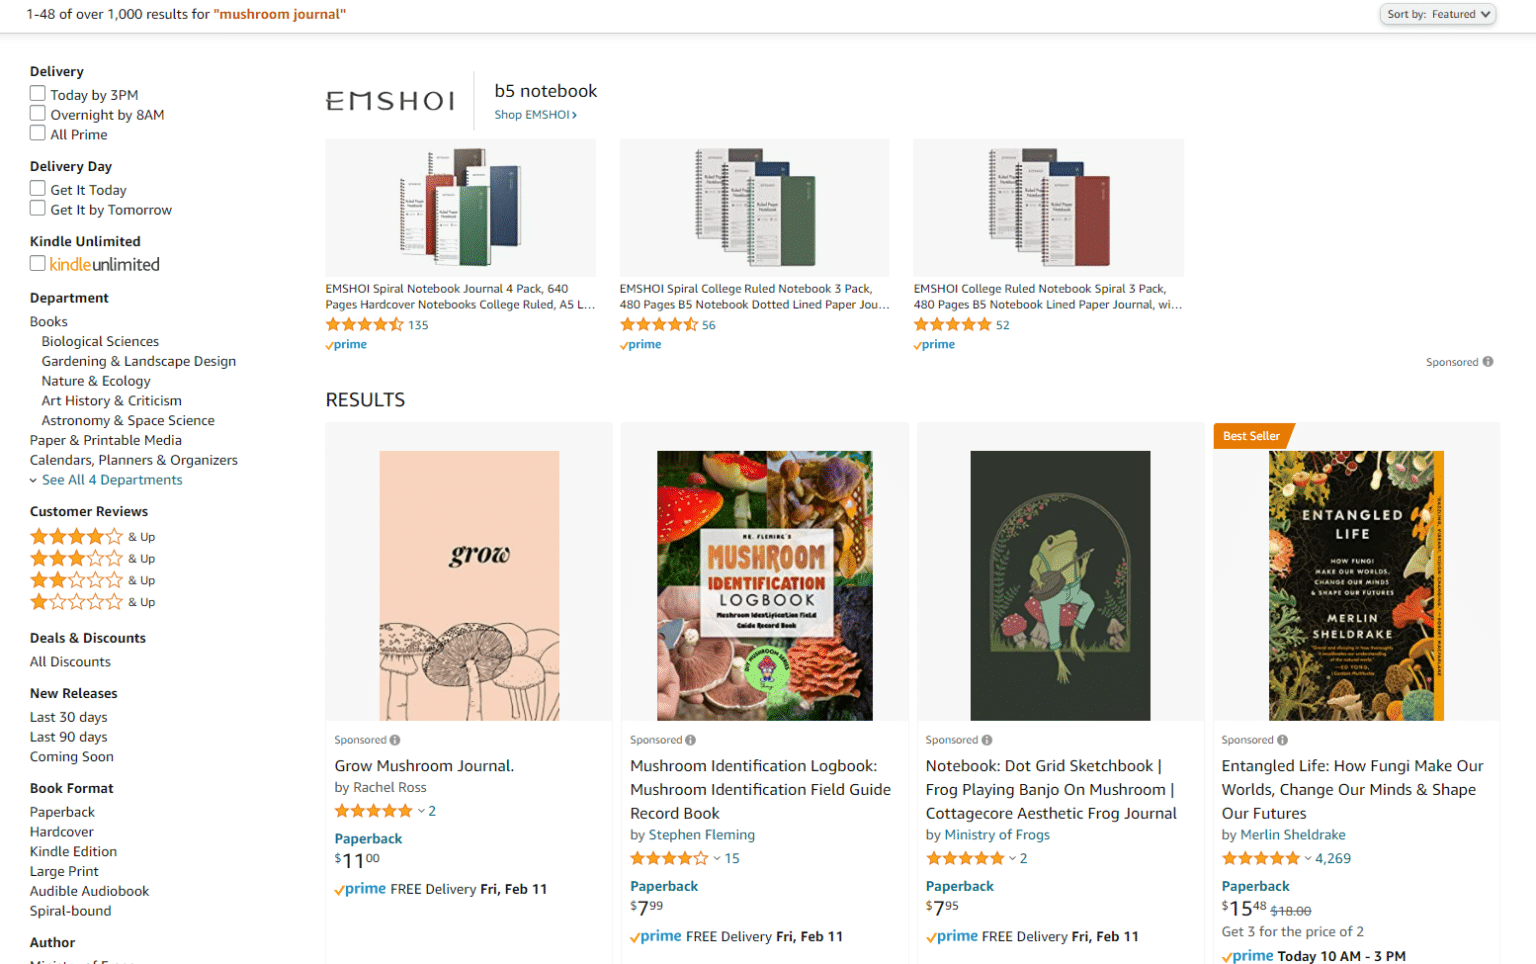This screenshot has width=1536, height=964.
Task: Toggle the "Get It by Tomorrow" filter
Action: 38,208
